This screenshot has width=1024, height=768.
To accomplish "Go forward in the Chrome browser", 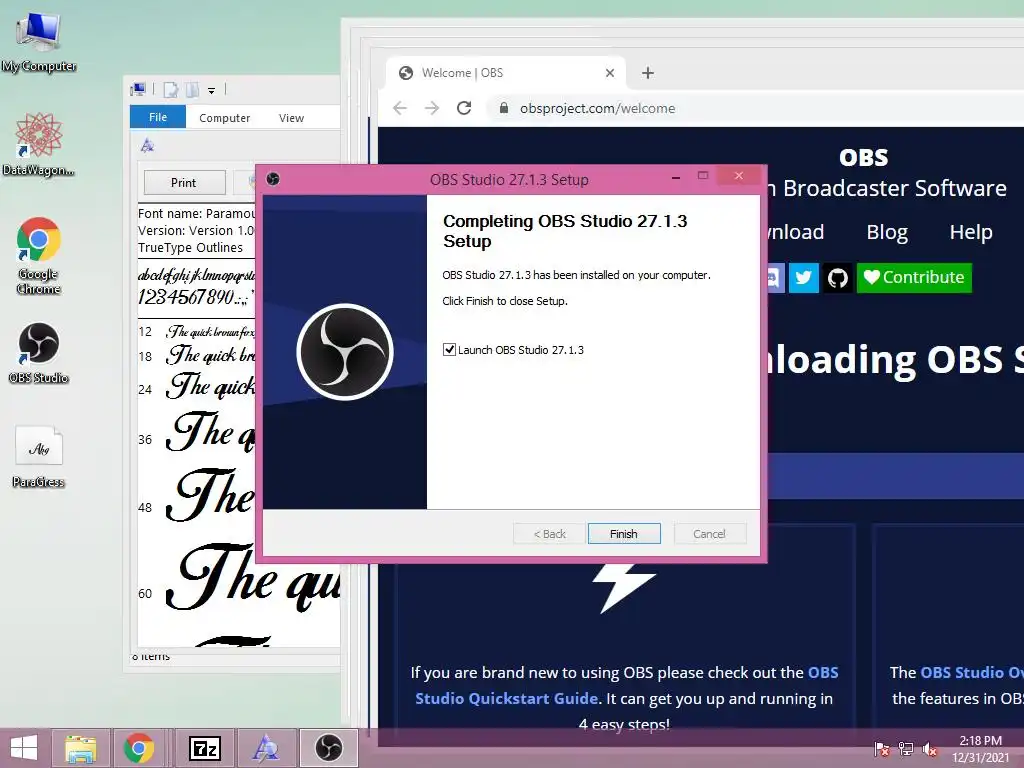I will coord(432,108).
